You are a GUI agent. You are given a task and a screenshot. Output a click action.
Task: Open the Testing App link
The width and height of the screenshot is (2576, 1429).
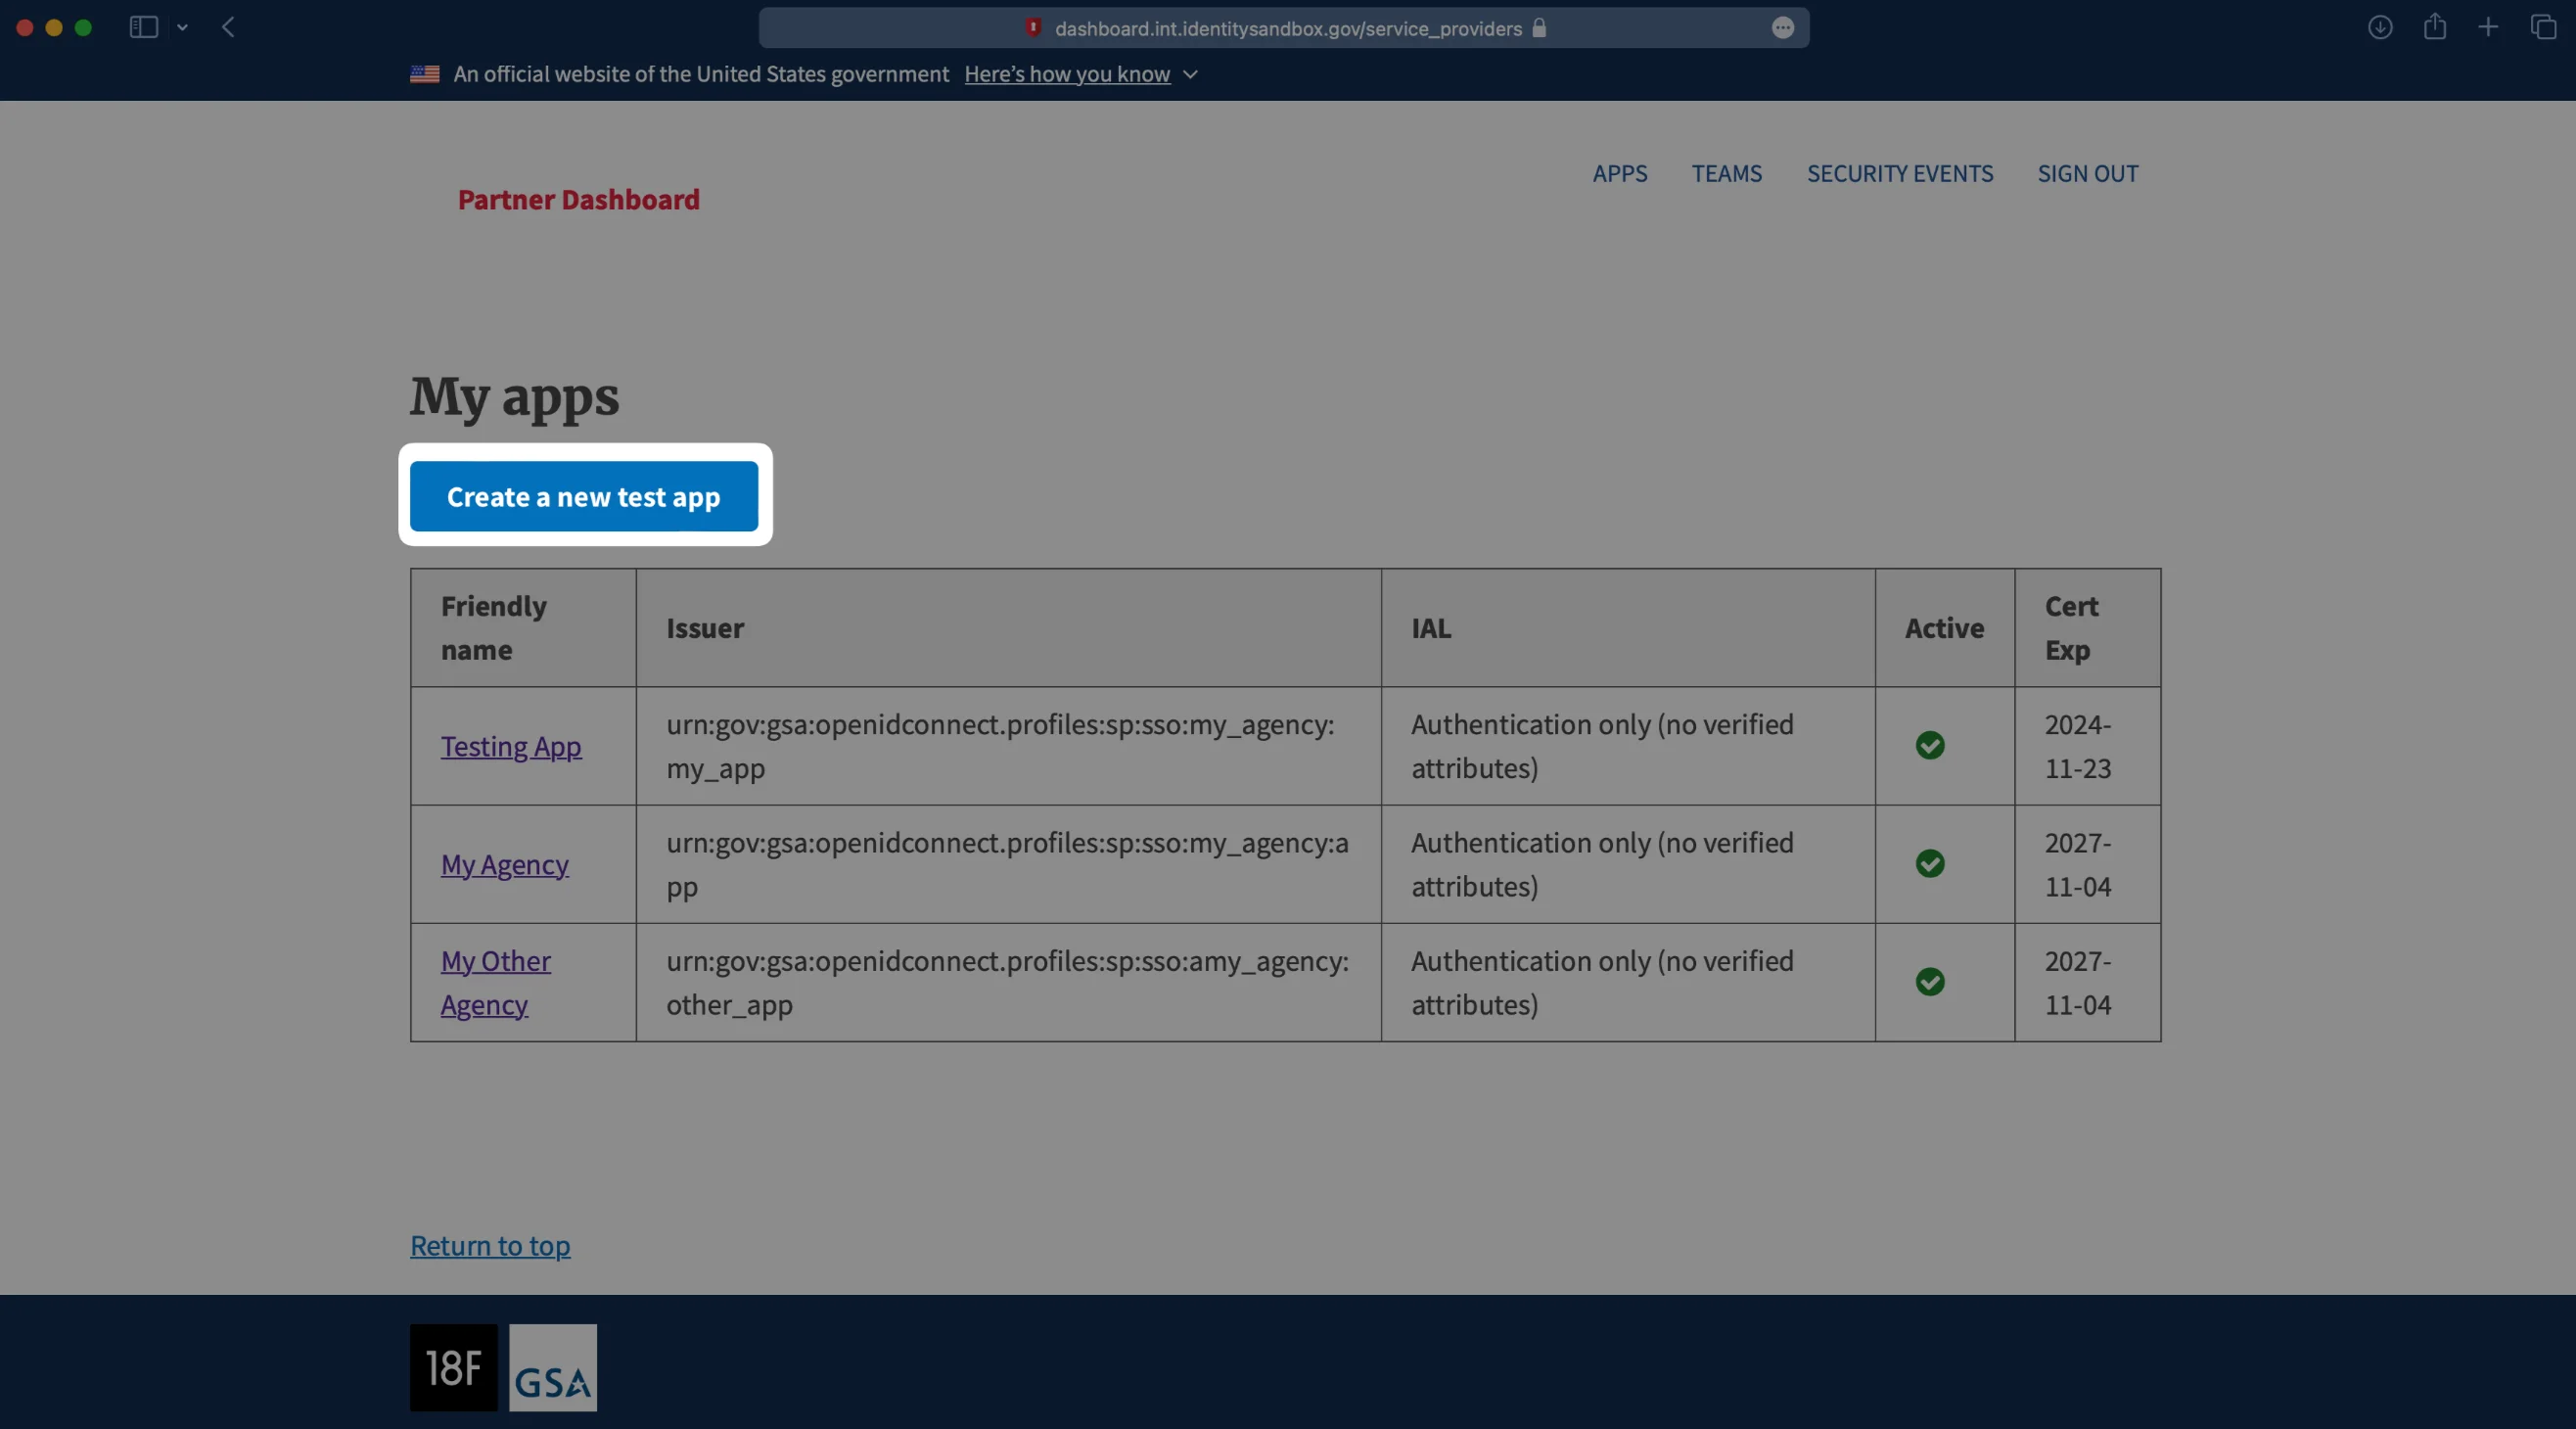tap(510, 746)
